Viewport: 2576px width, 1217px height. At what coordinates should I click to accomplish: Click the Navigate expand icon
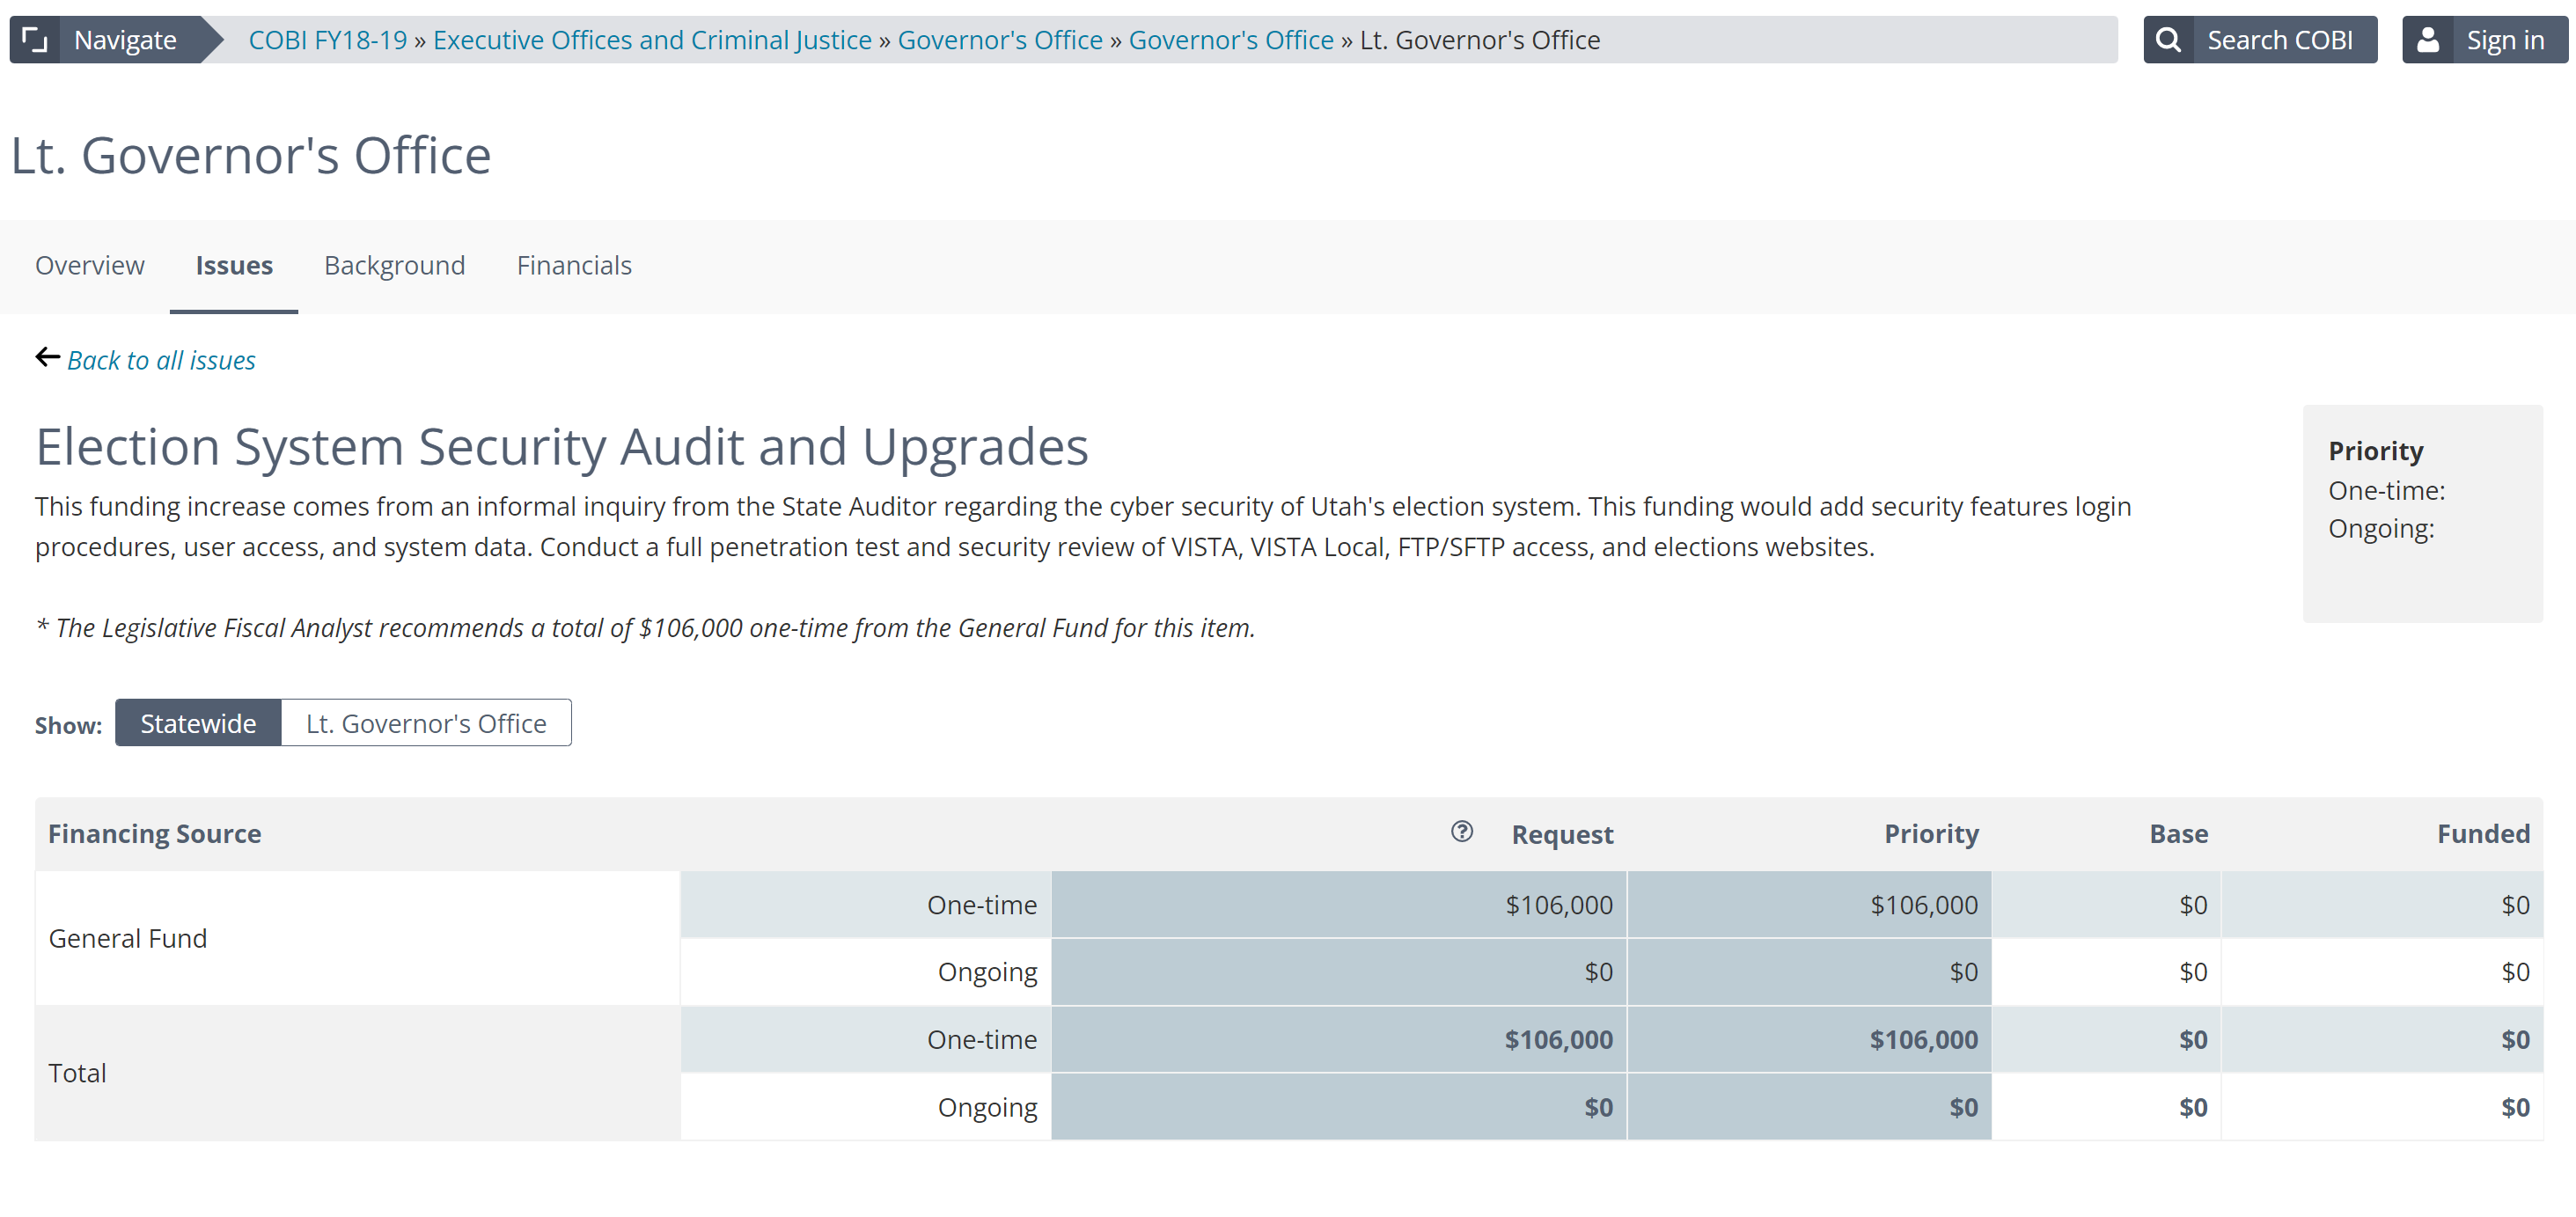(x=35, y=40)
